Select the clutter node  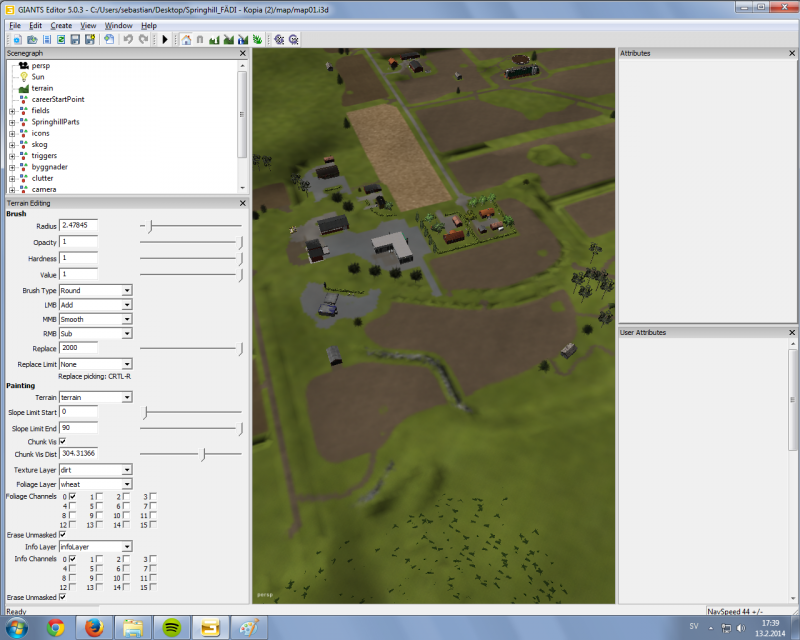pos(42,178)
